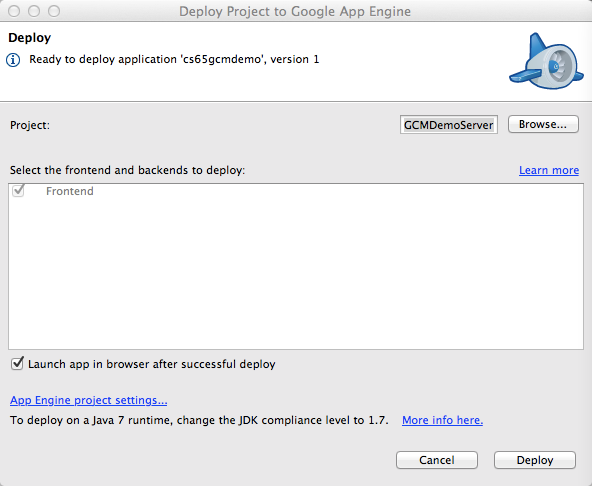Viewport: 592px width, 486px height.
Task: Follow the Learn more link
Action: coord(549,170)
